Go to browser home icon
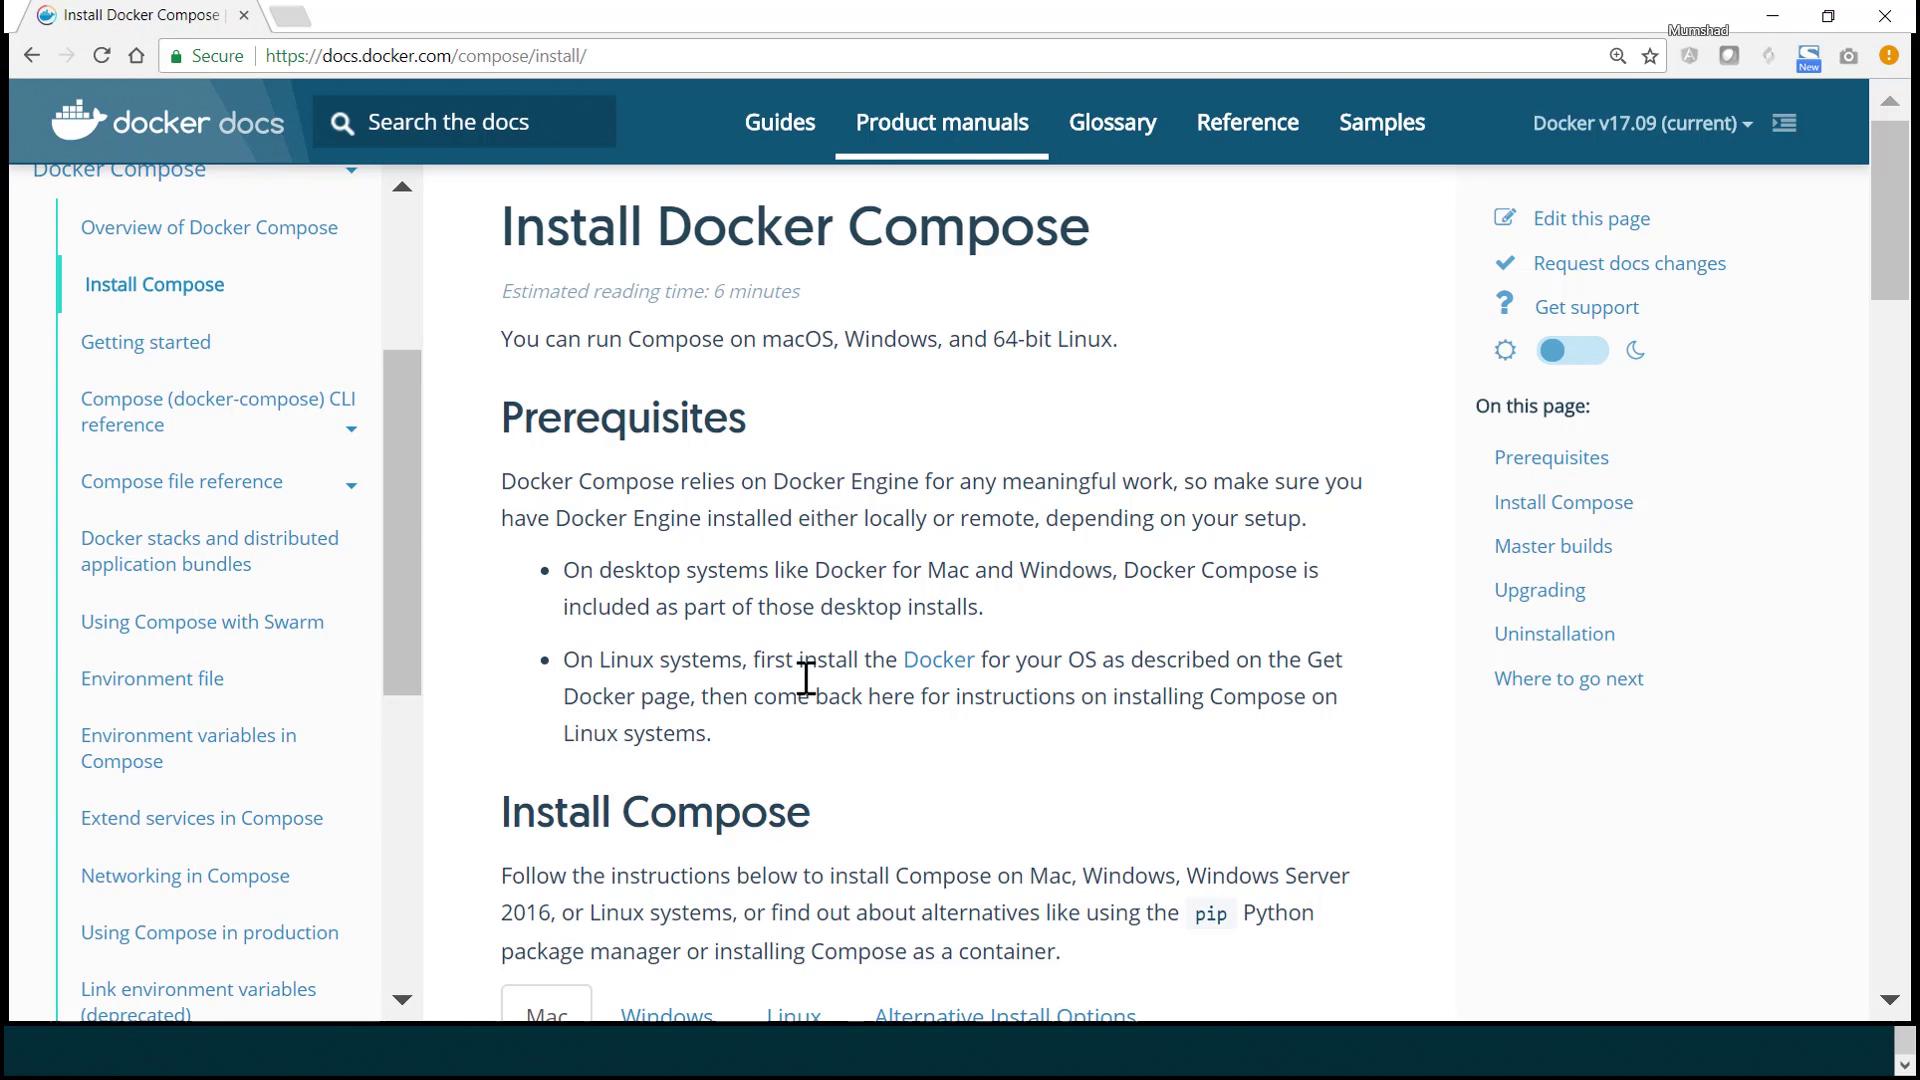This screenshot has height=1080, width=1920. coord(137,56)
